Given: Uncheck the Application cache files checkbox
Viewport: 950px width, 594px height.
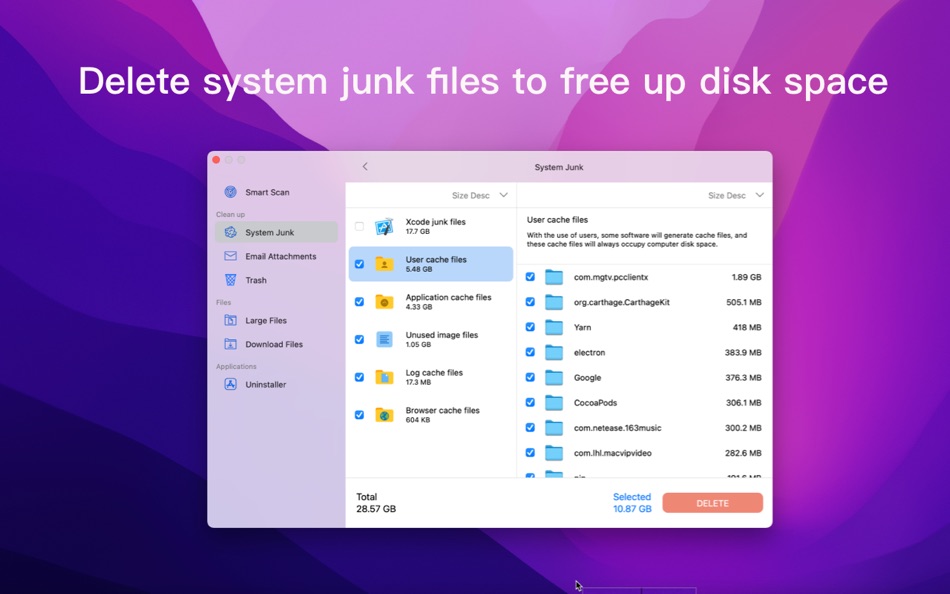Looking at the screenshot, I should click(359, 301).
